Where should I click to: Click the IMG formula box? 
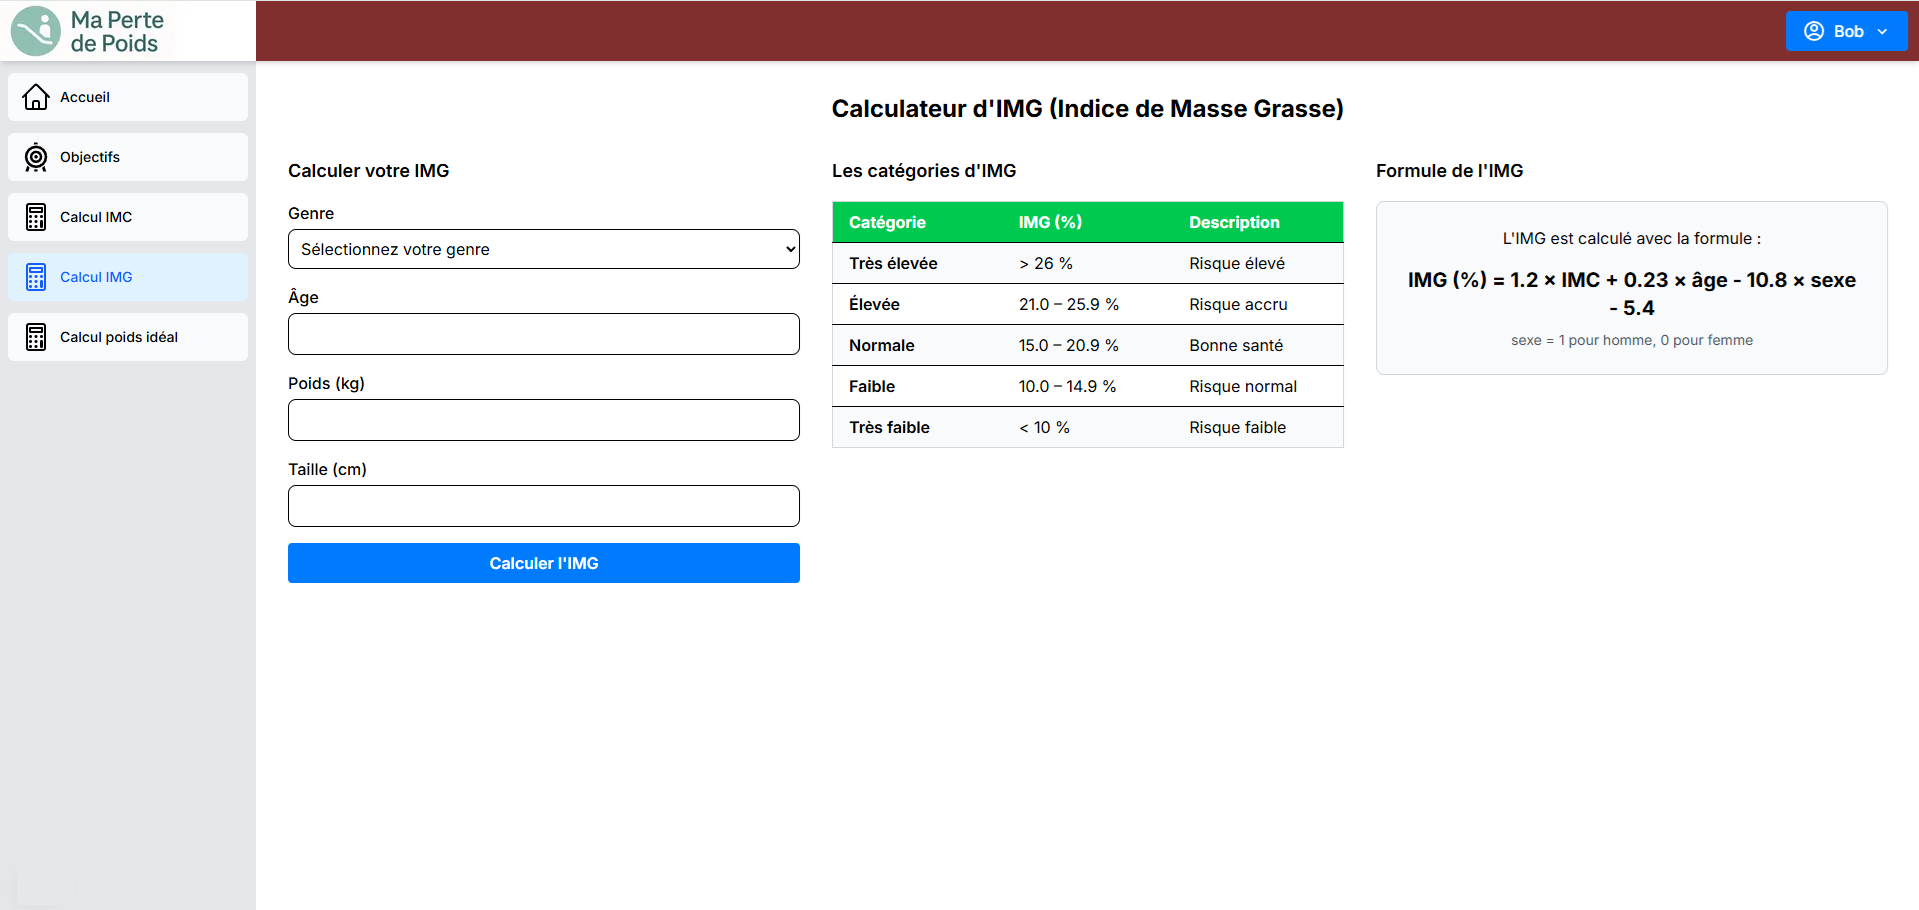click(x=1631, y=288)
